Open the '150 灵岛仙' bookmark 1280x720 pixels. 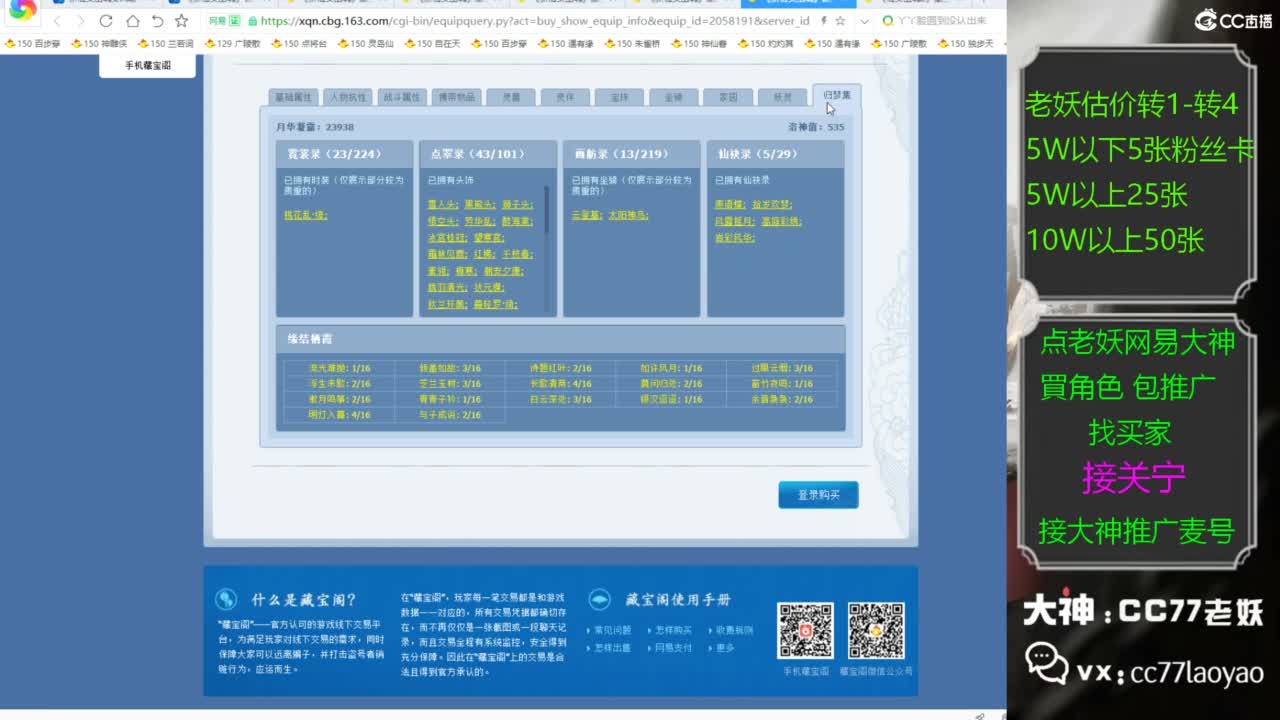[x=365, y=44]
